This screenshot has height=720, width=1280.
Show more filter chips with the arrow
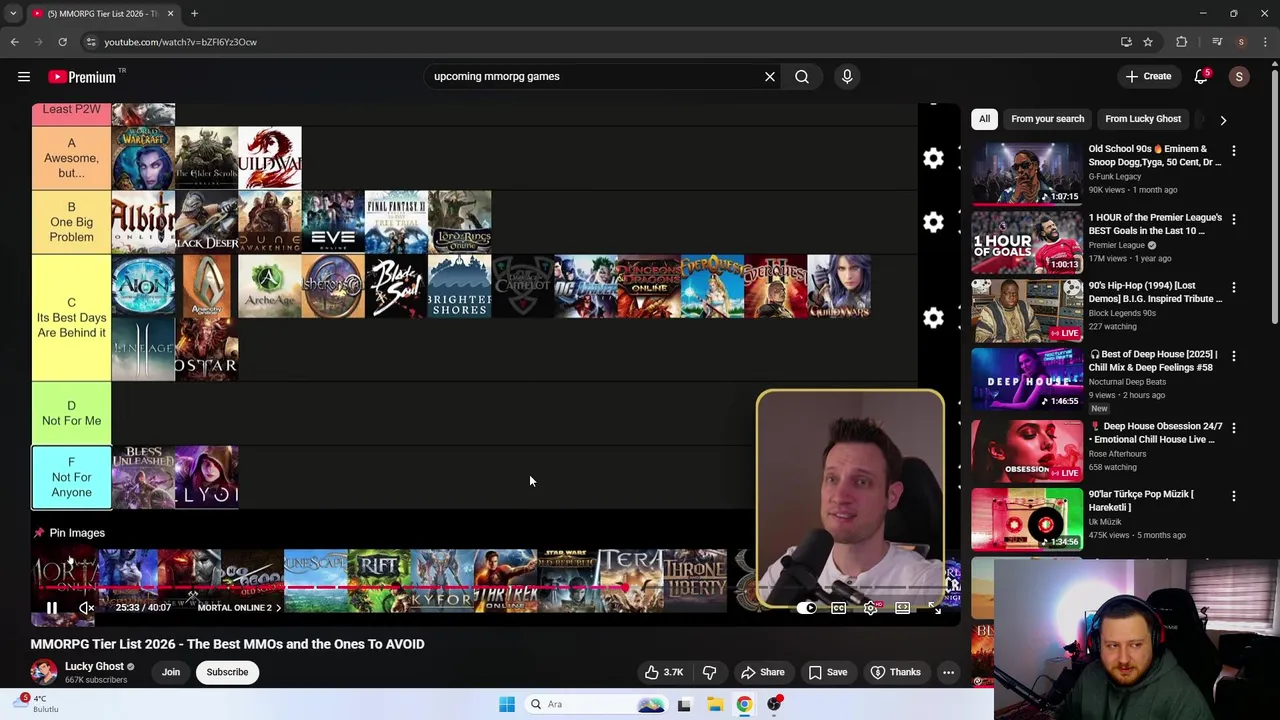point(1223,120)
